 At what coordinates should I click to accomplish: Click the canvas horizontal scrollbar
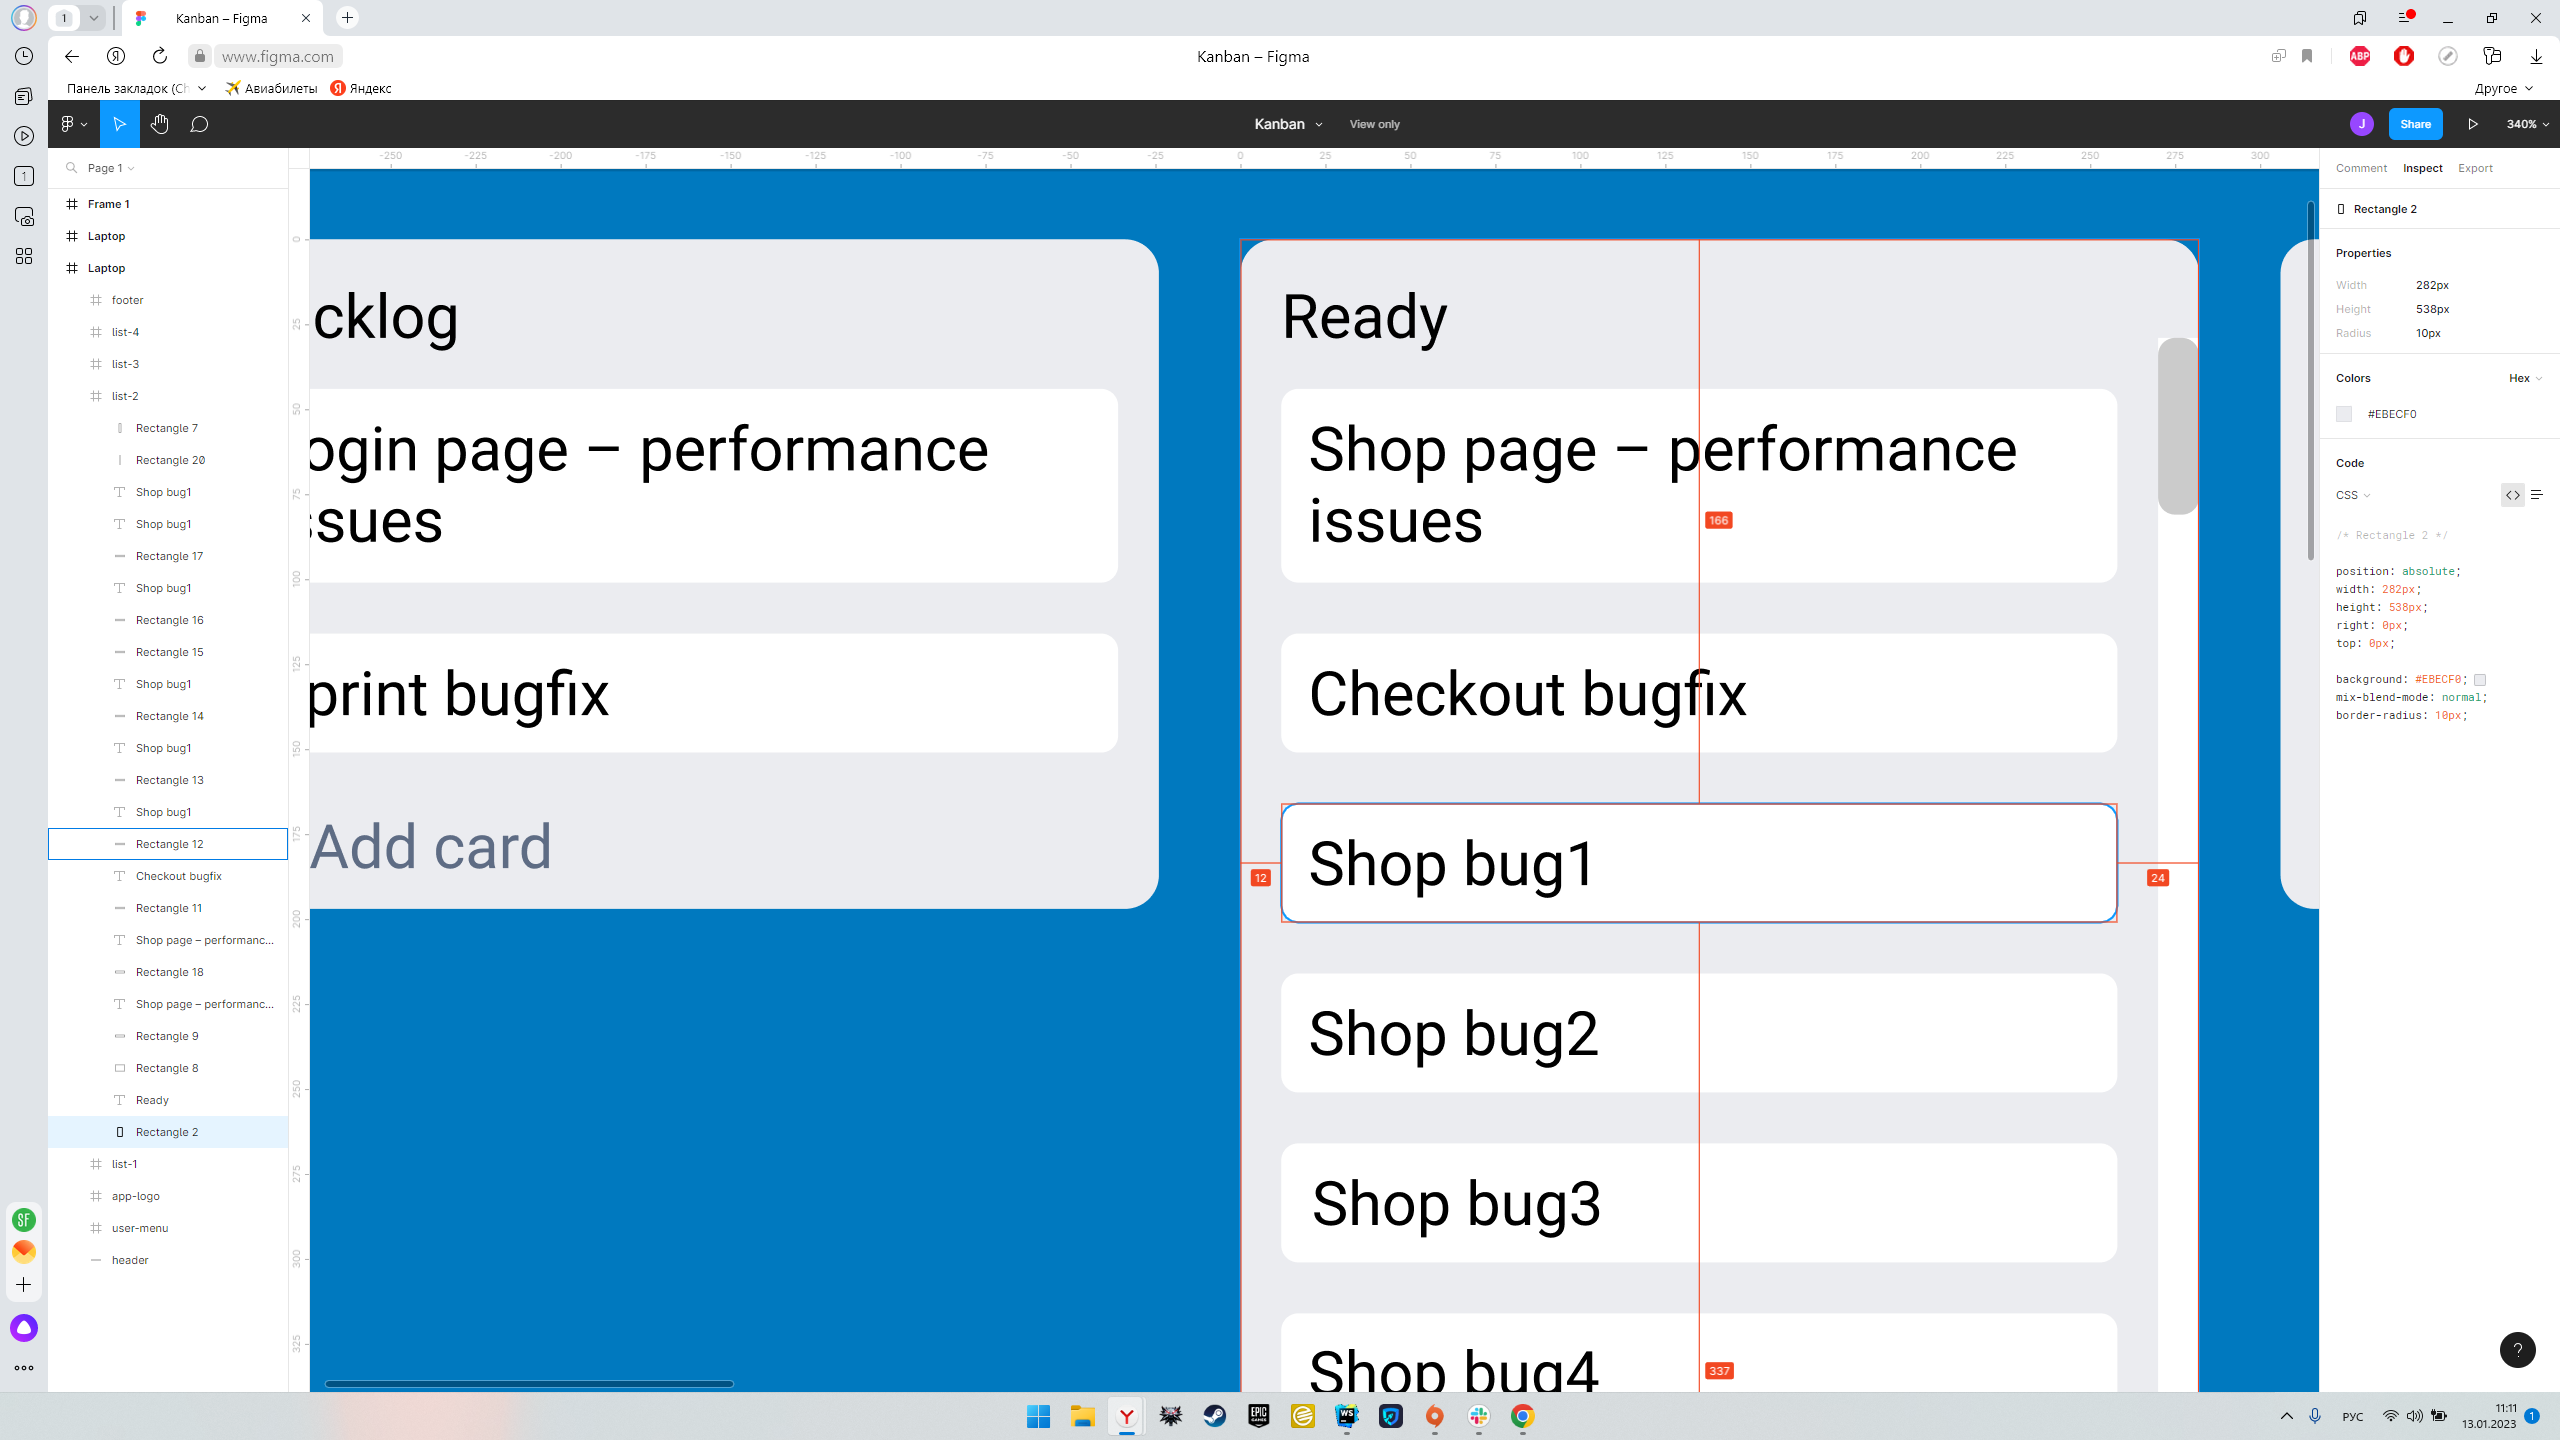[529, 1384]
